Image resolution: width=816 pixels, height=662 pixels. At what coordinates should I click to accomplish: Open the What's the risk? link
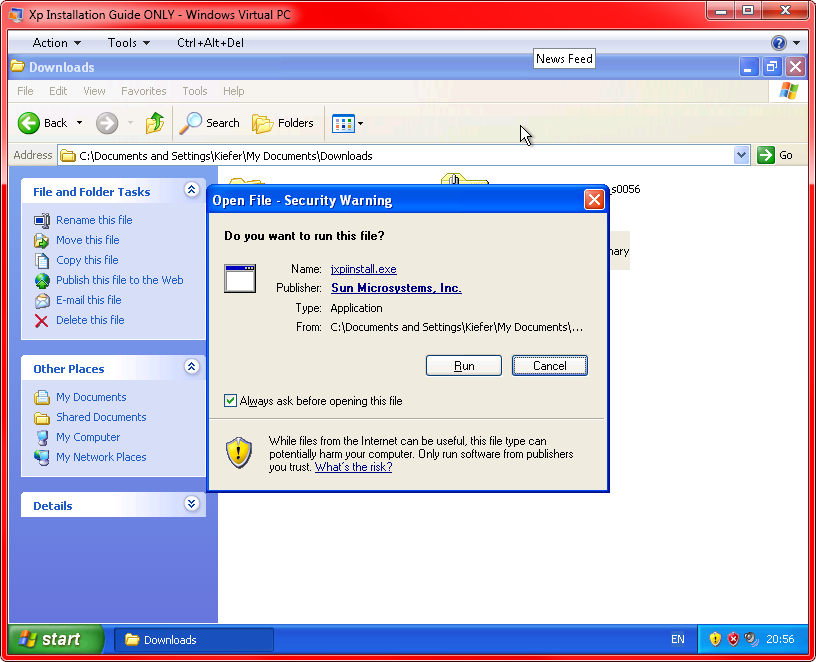point(353,467)
